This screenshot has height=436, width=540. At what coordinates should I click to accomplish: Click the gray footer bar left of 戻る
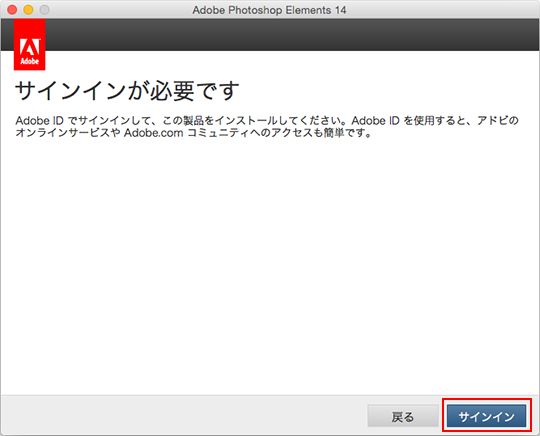[x=183, y=415]
